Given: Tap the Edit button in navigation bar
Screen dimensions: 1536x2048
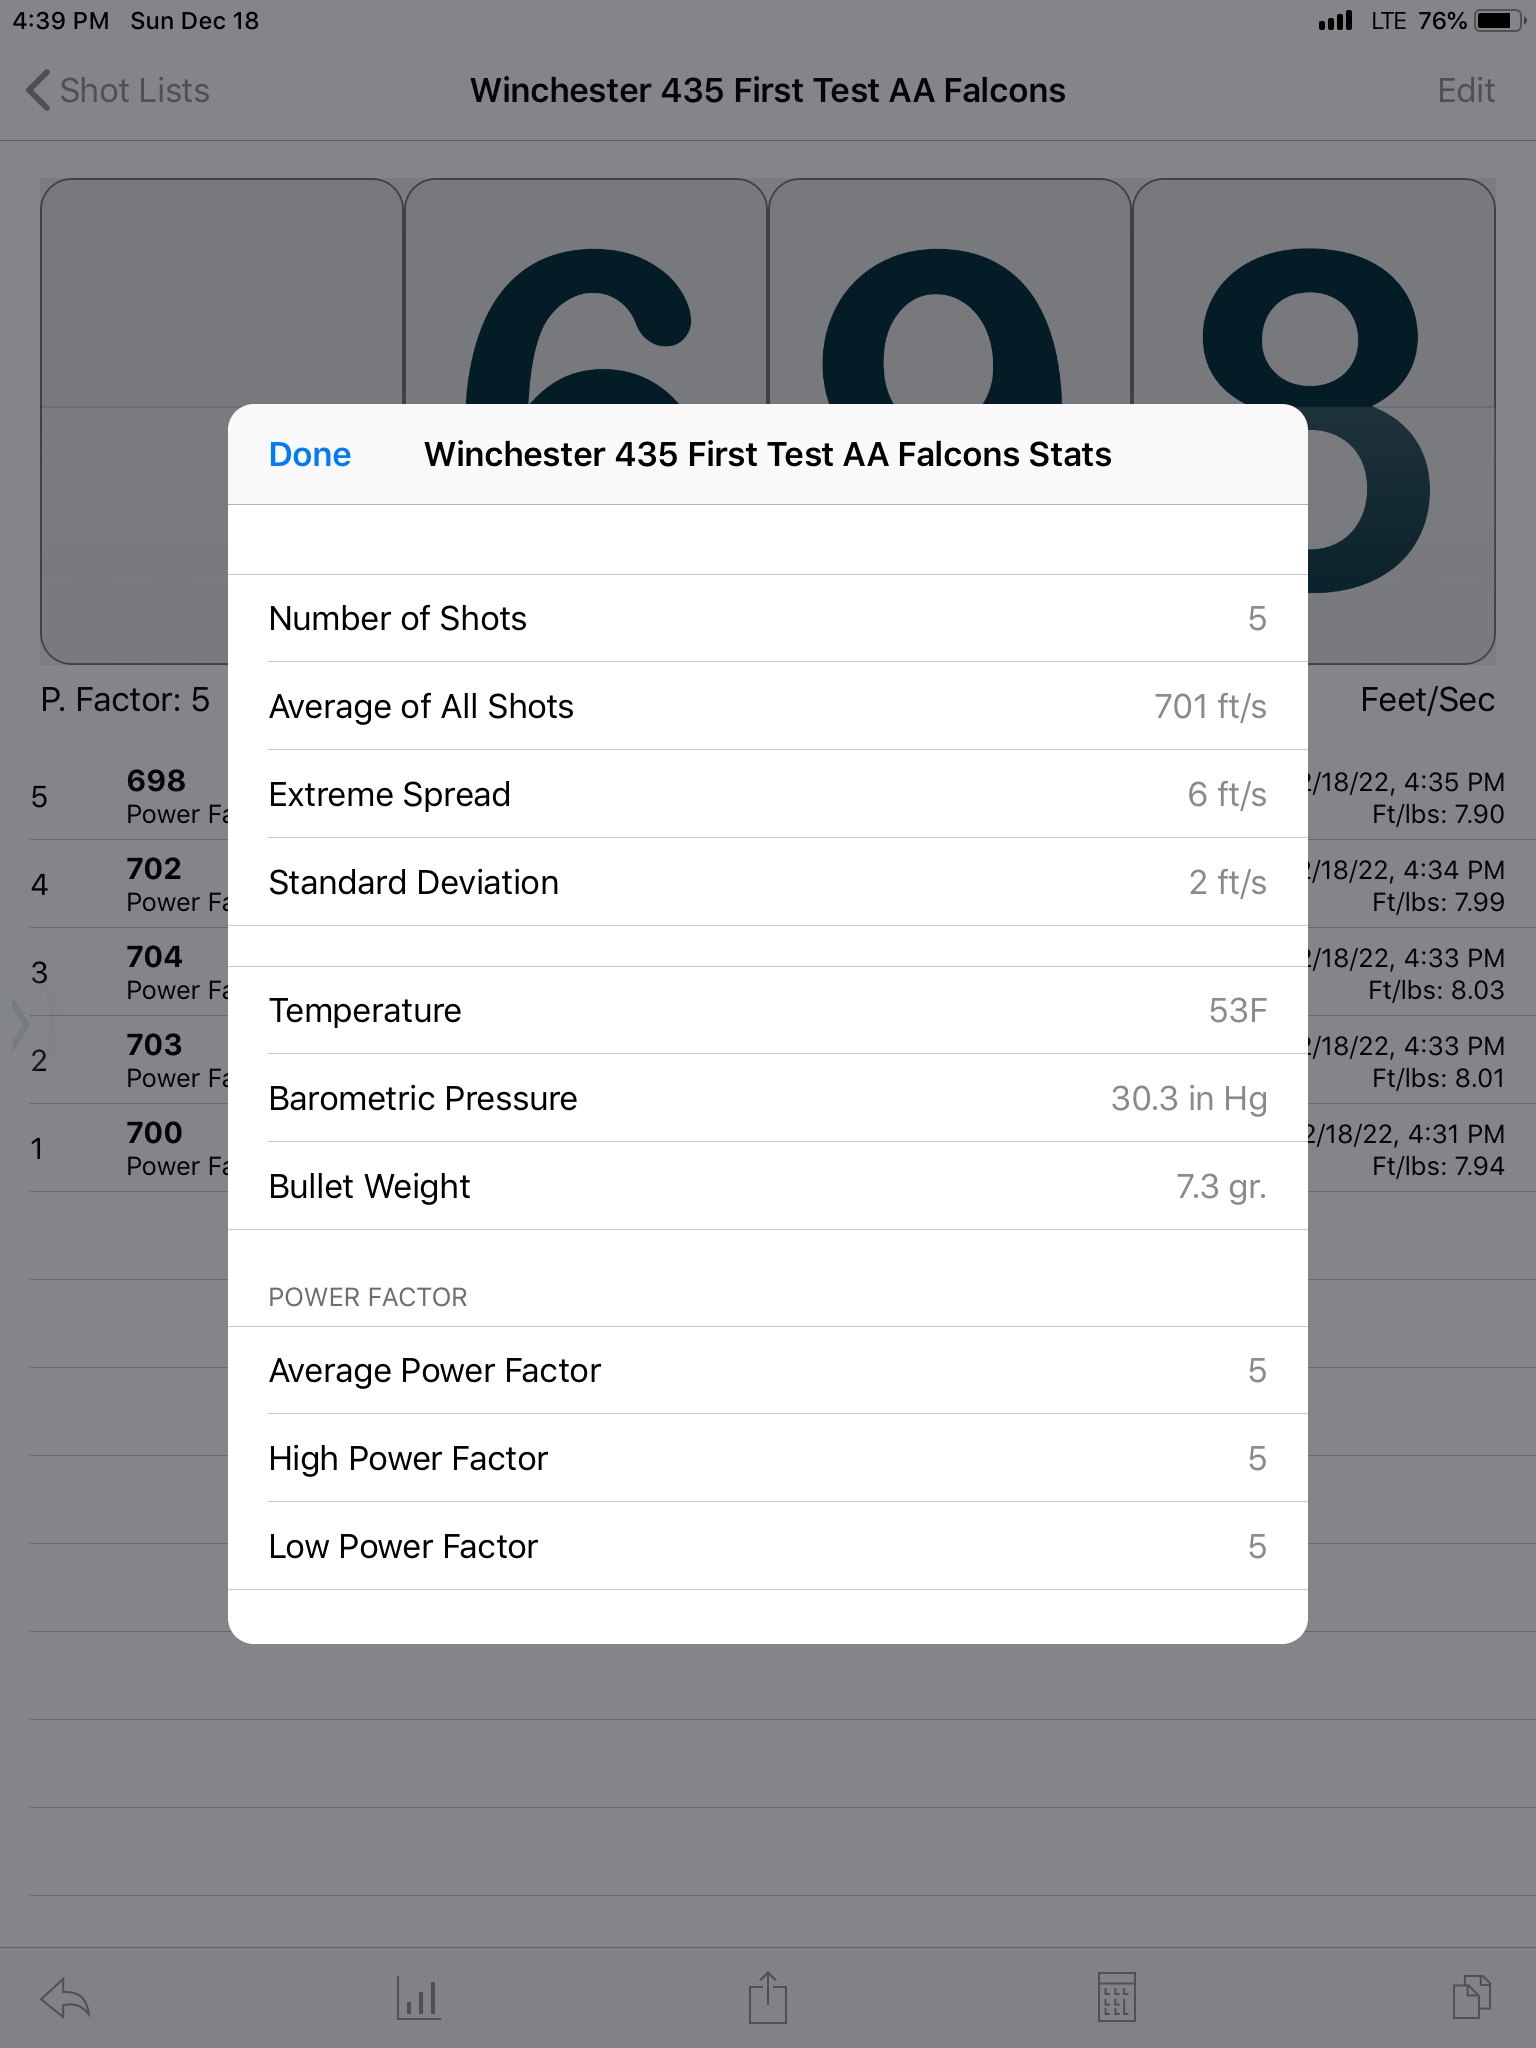Looking at the screenshot, I should coord(1466,91).
